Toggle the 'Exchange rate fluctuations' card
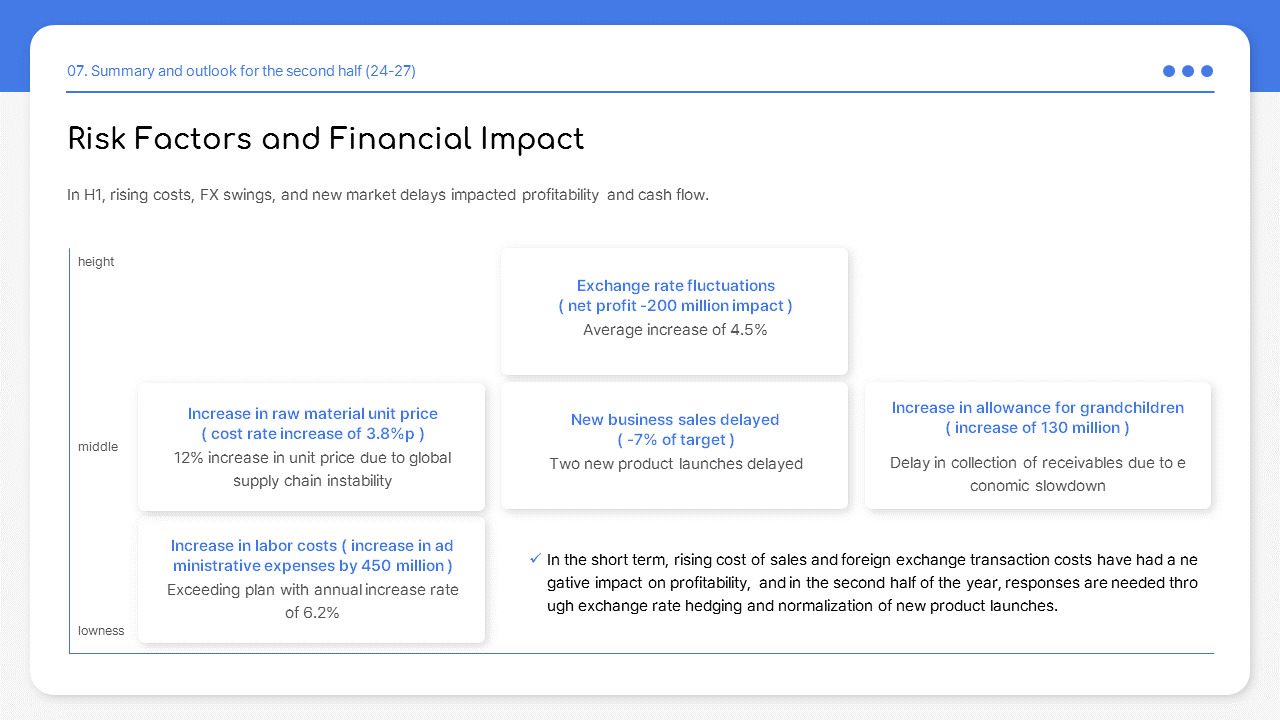1280x720 pixels. tap(675, 310)
